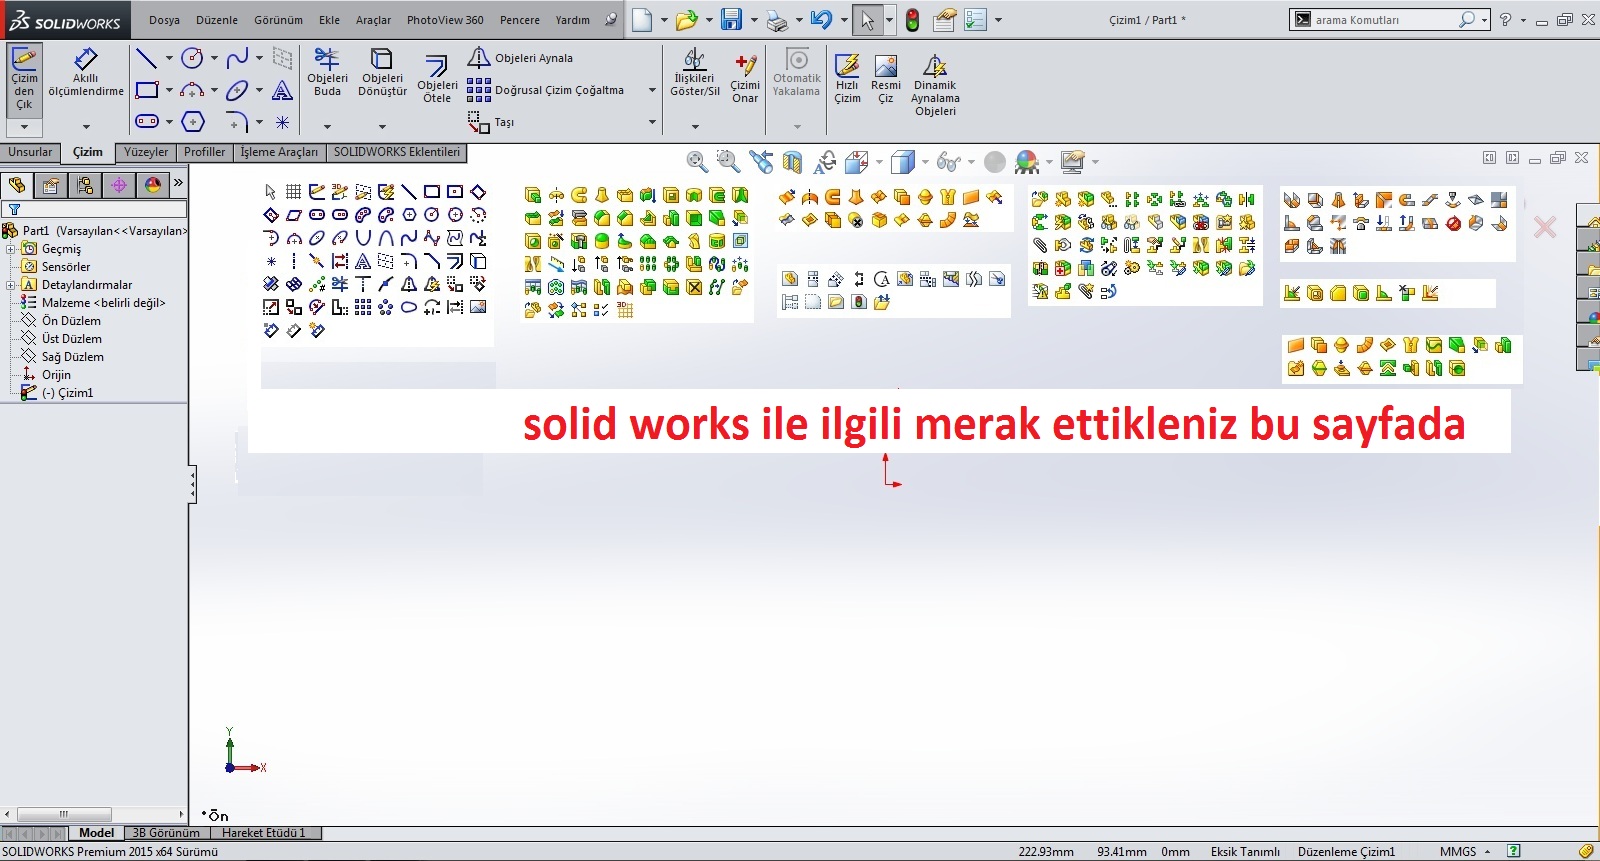Select the Spline tool in the Çizim ribbon
This screenshot has height=861, width=1600.
237,58
